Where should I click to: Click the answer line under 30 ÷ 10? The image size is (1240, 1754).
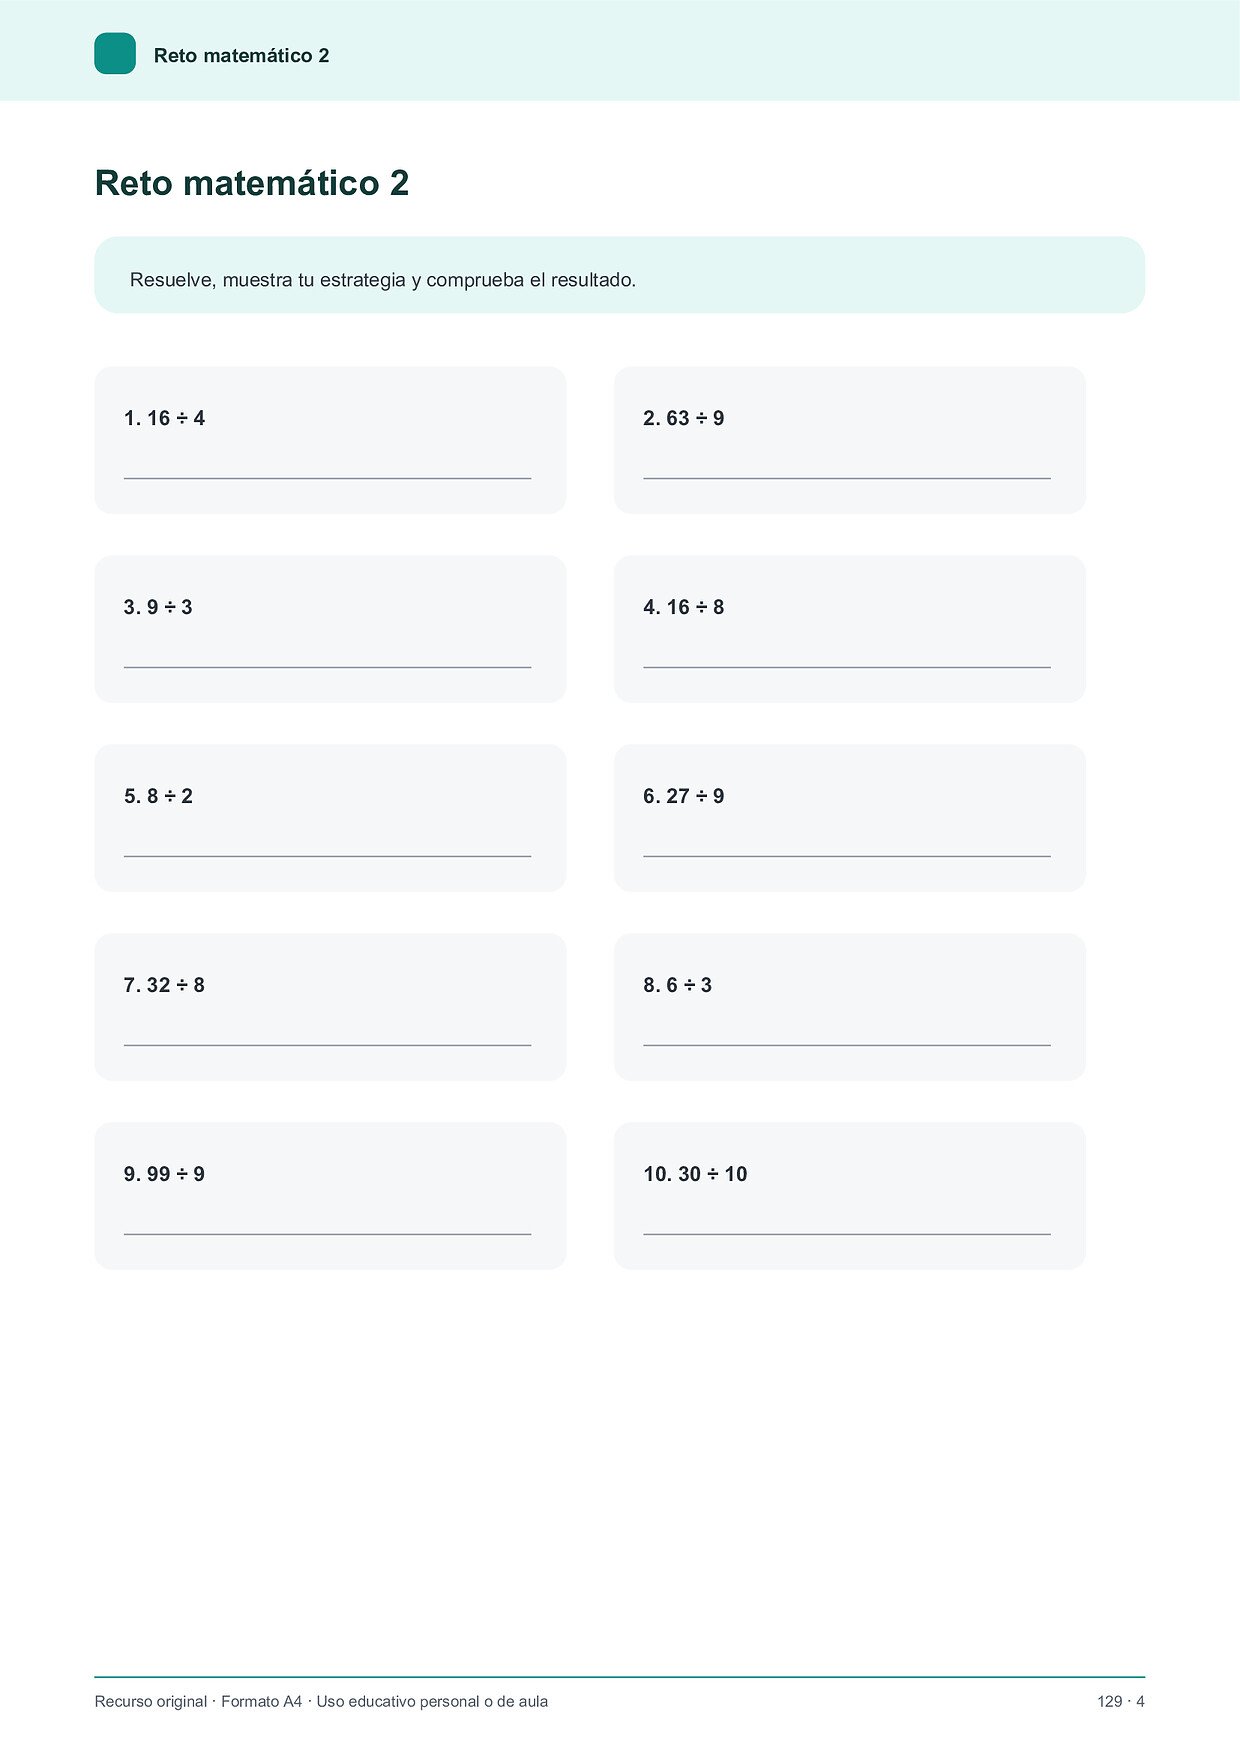click(846, 1234)
